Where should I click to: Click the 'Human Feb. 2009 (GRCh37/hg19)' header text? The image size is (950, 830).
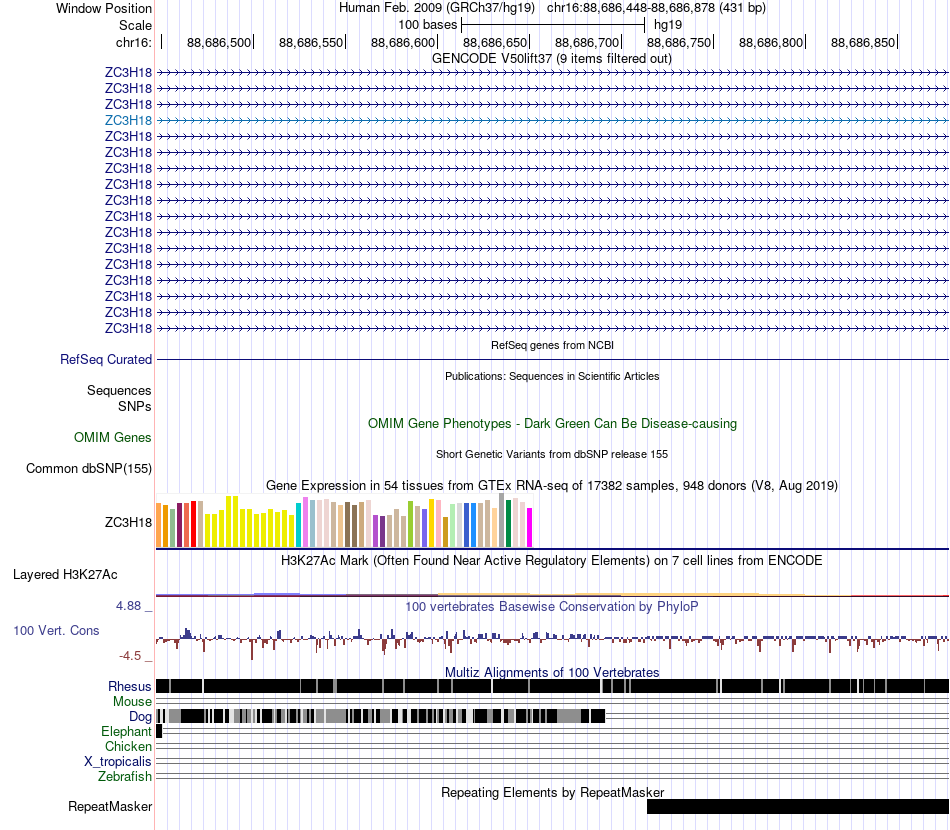tap(437, 8)
